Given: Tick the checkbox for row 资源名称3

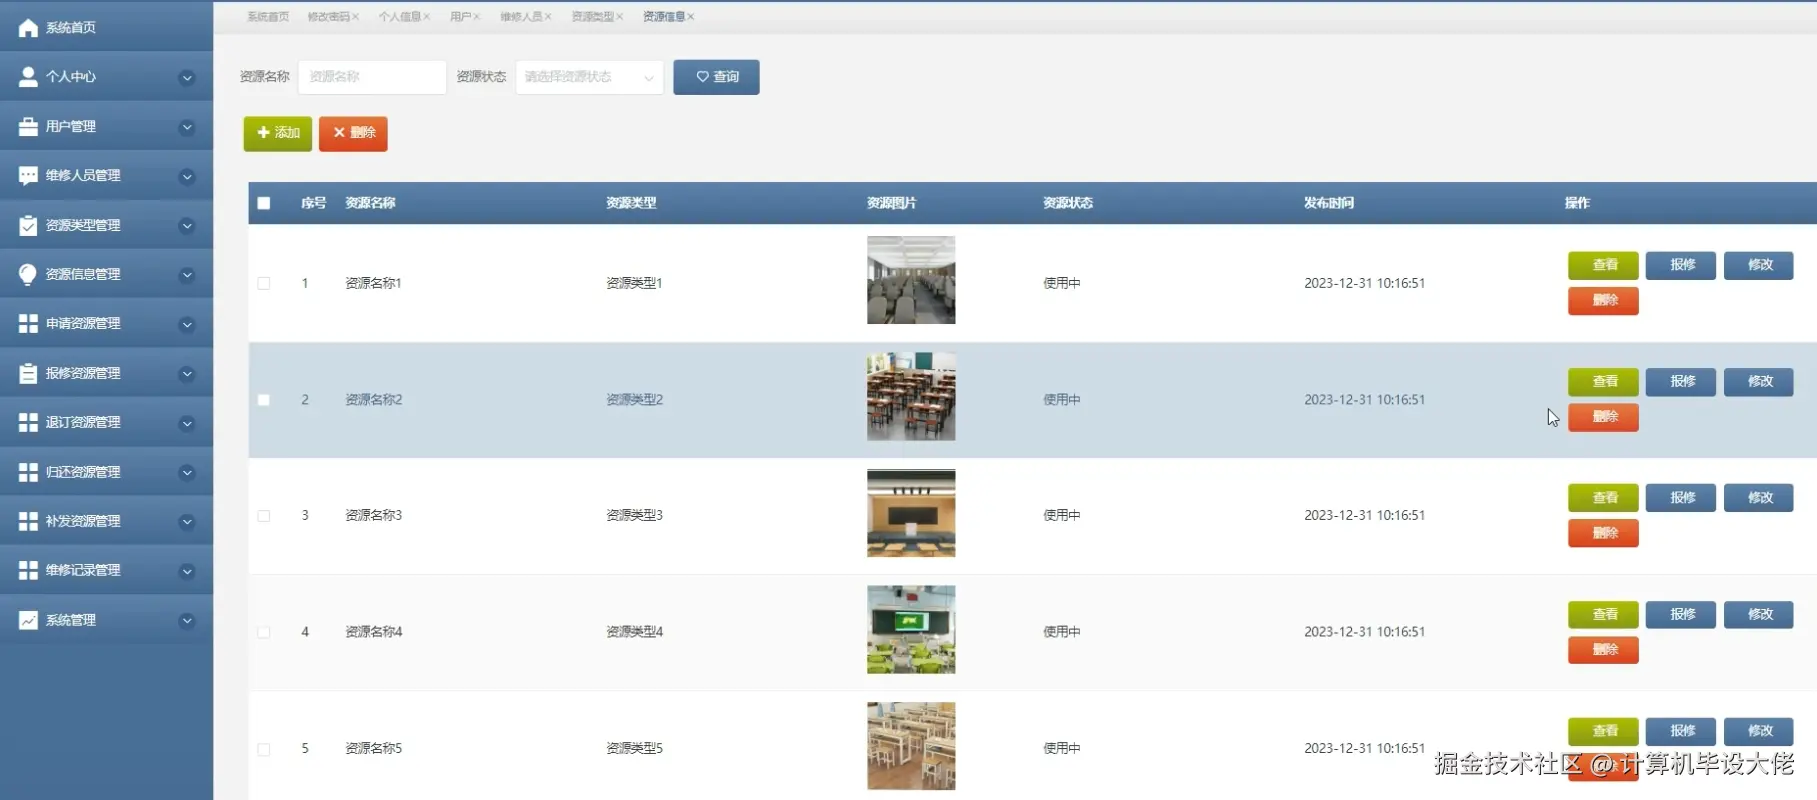Looking at the screenshot, I should (x=264, y=516).
